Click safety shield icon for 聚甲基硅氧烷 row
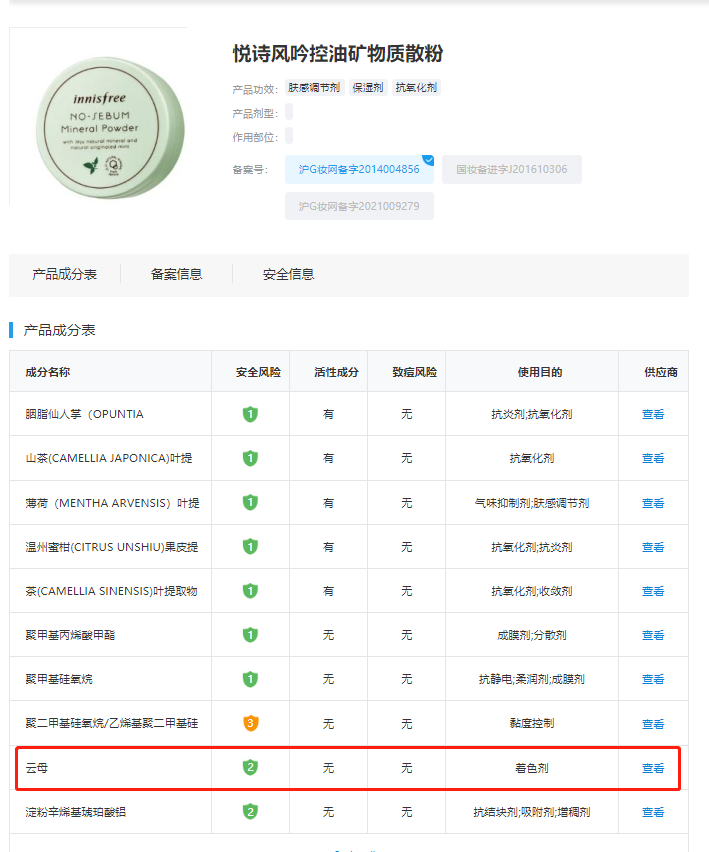The height and width of the screenshot is (852, 709). [250, 679]
